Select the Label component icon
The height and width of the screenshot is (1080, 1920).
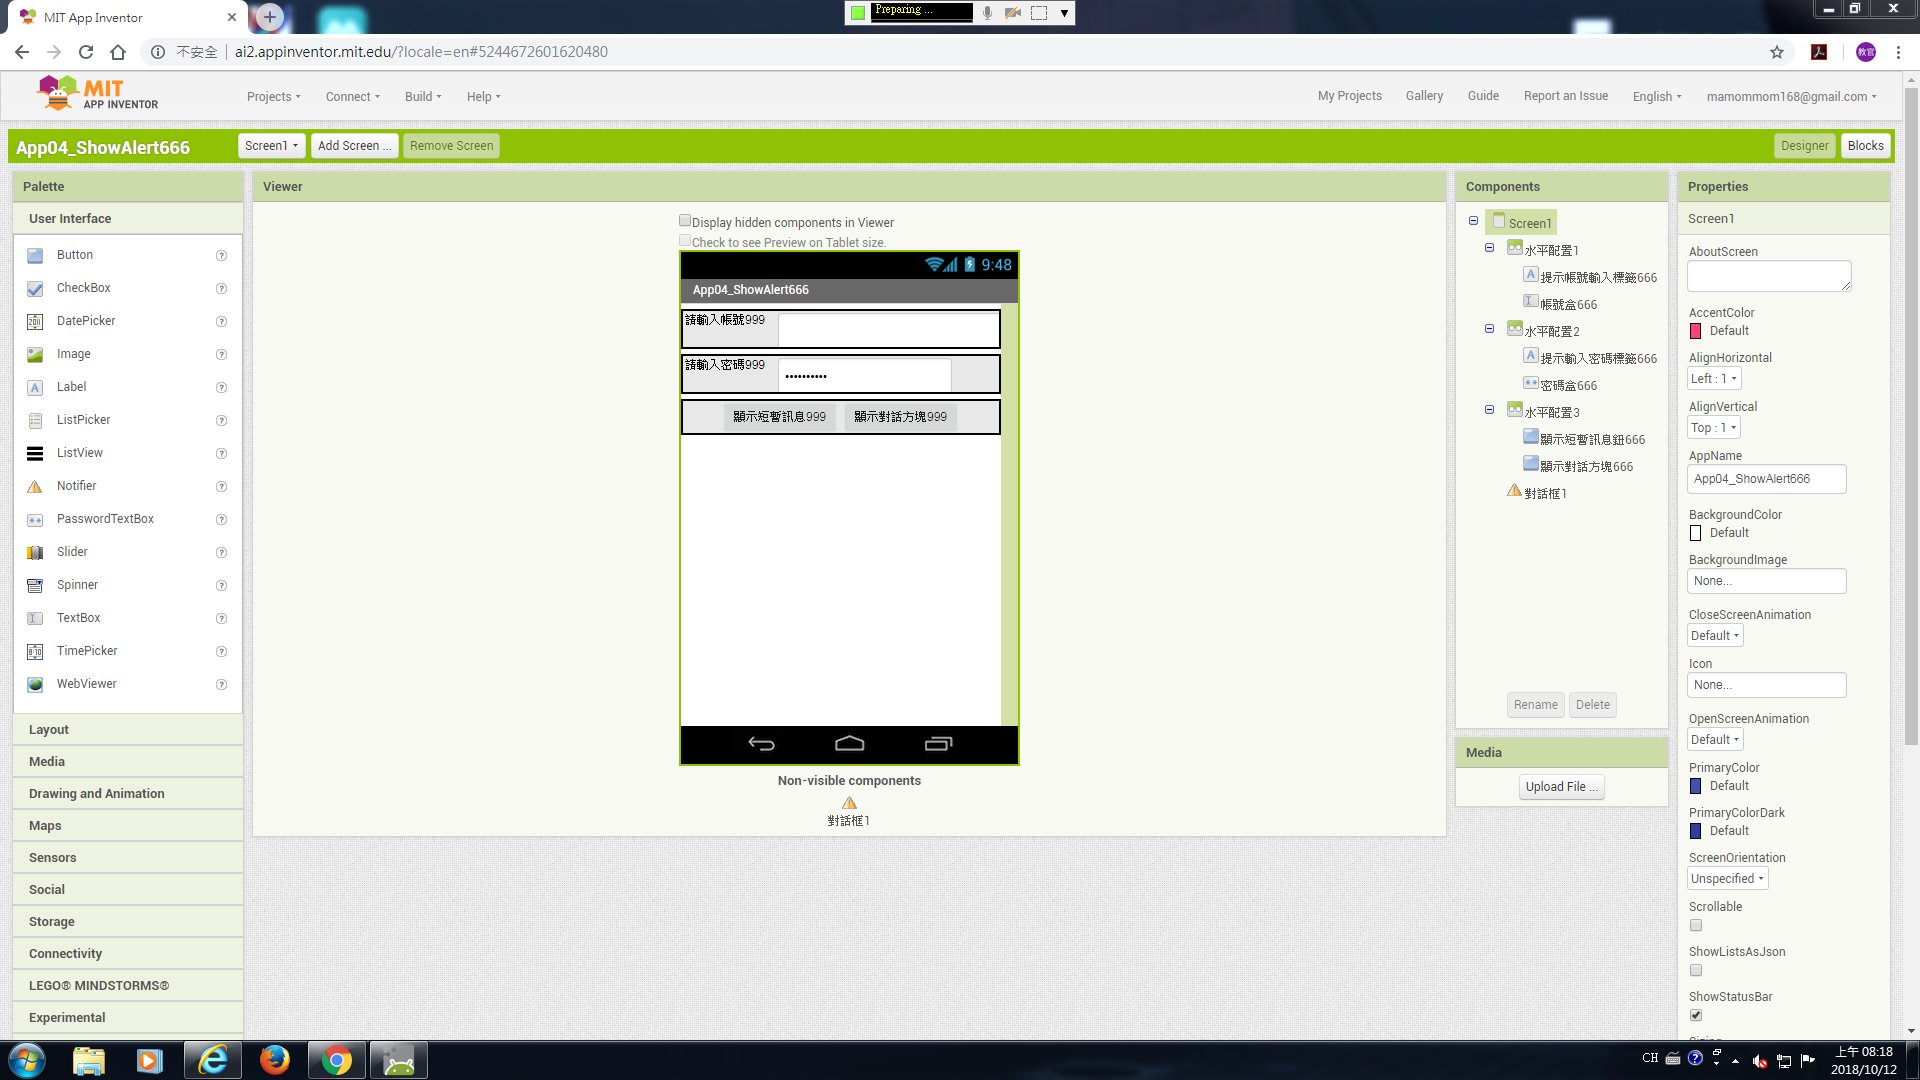click(35, 387)
